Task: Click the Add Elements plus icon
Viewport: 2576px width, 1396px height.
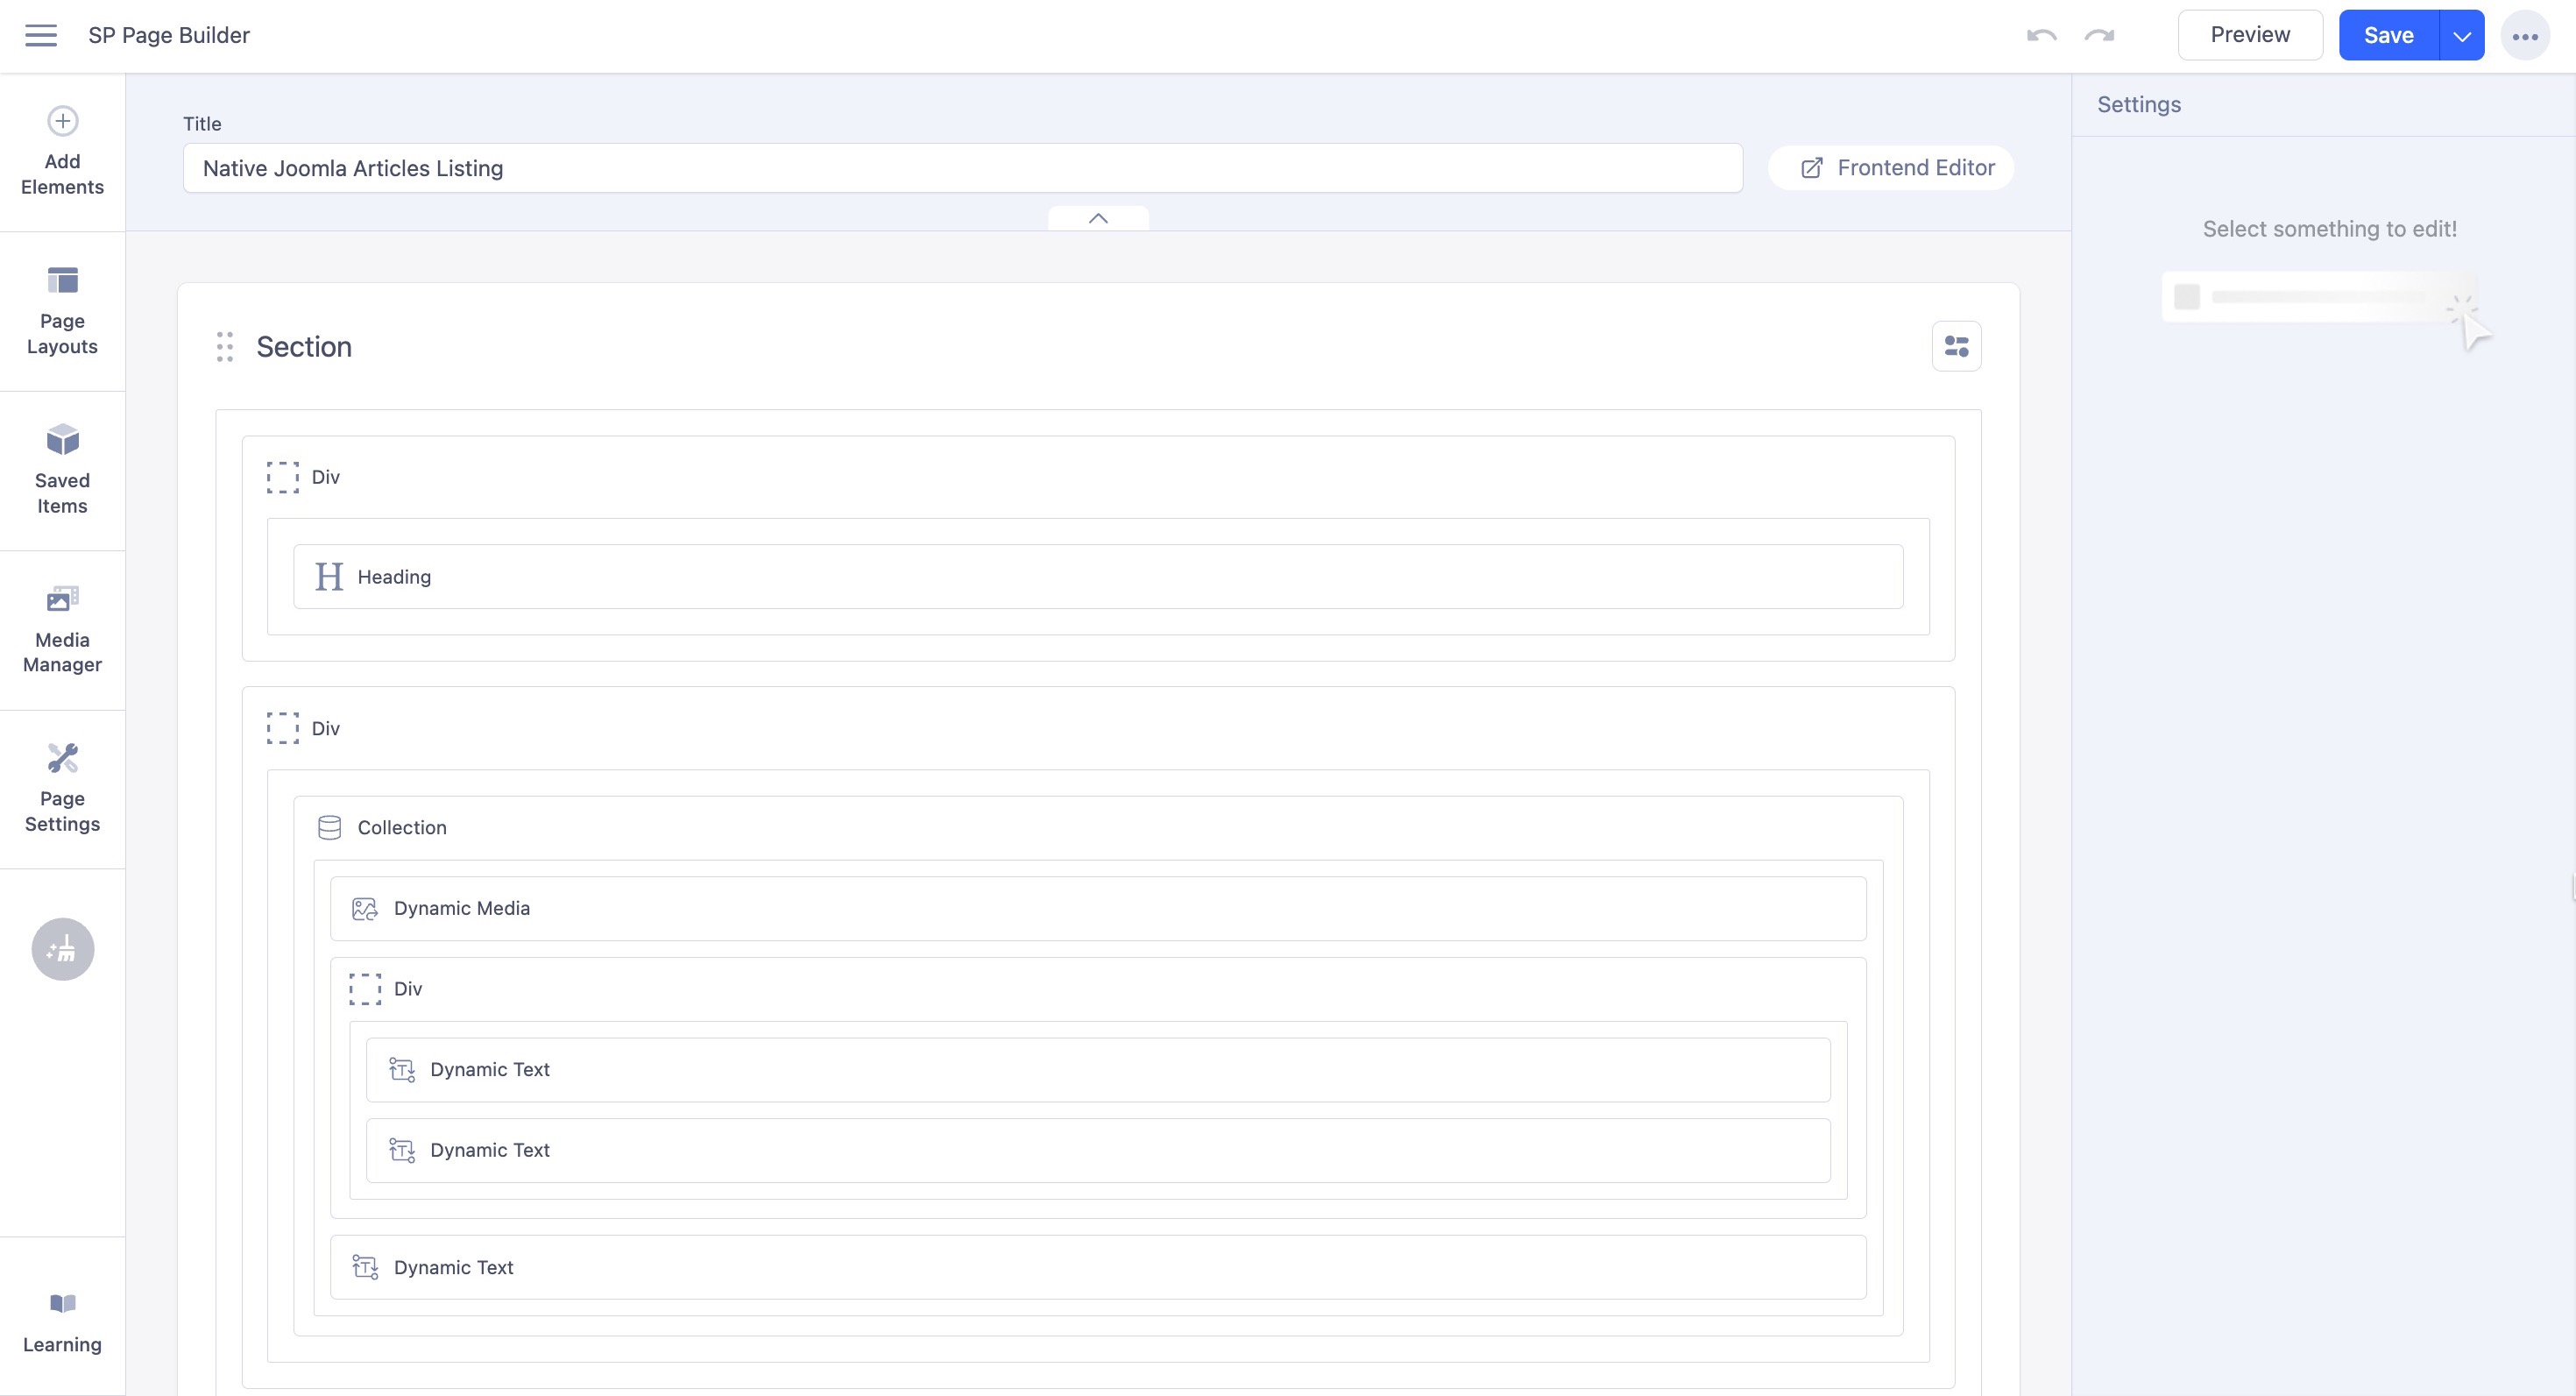Action: point(62,121)
